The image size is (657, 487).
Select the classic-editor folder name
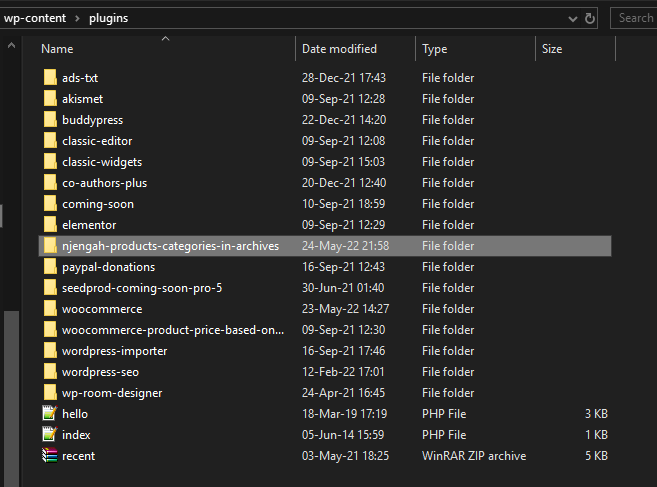click(97, 141)
